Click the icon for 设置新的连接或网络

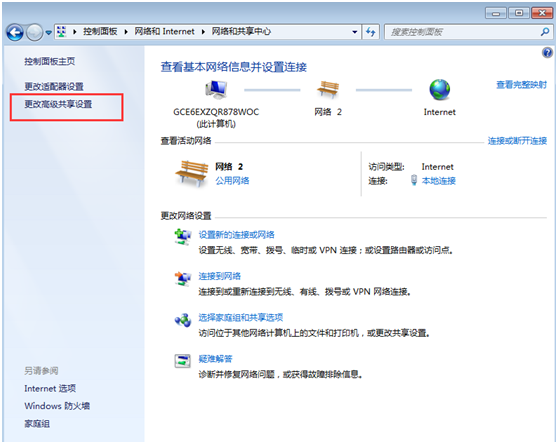click(x=183, y=236)
